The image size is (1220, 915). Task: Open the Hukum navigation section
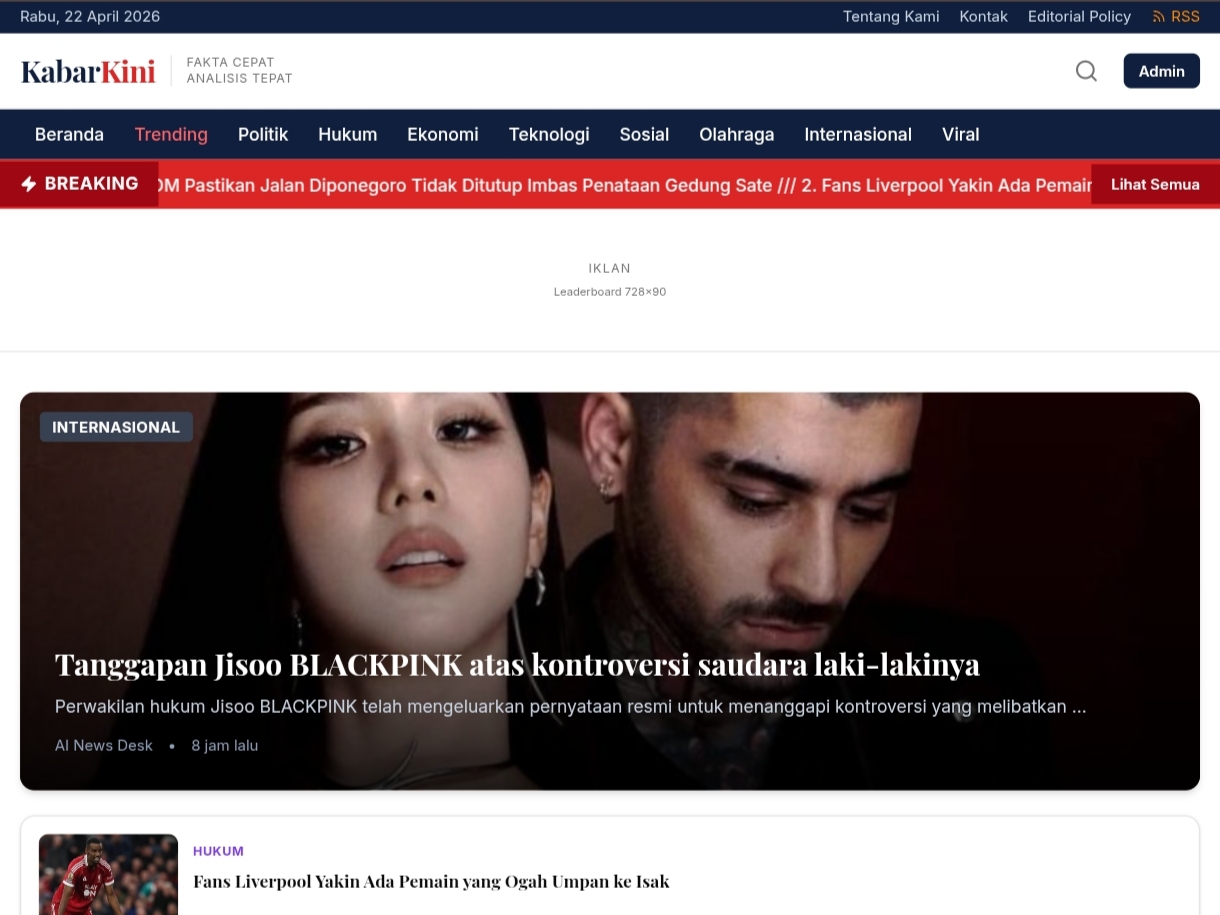click(347, 134)
